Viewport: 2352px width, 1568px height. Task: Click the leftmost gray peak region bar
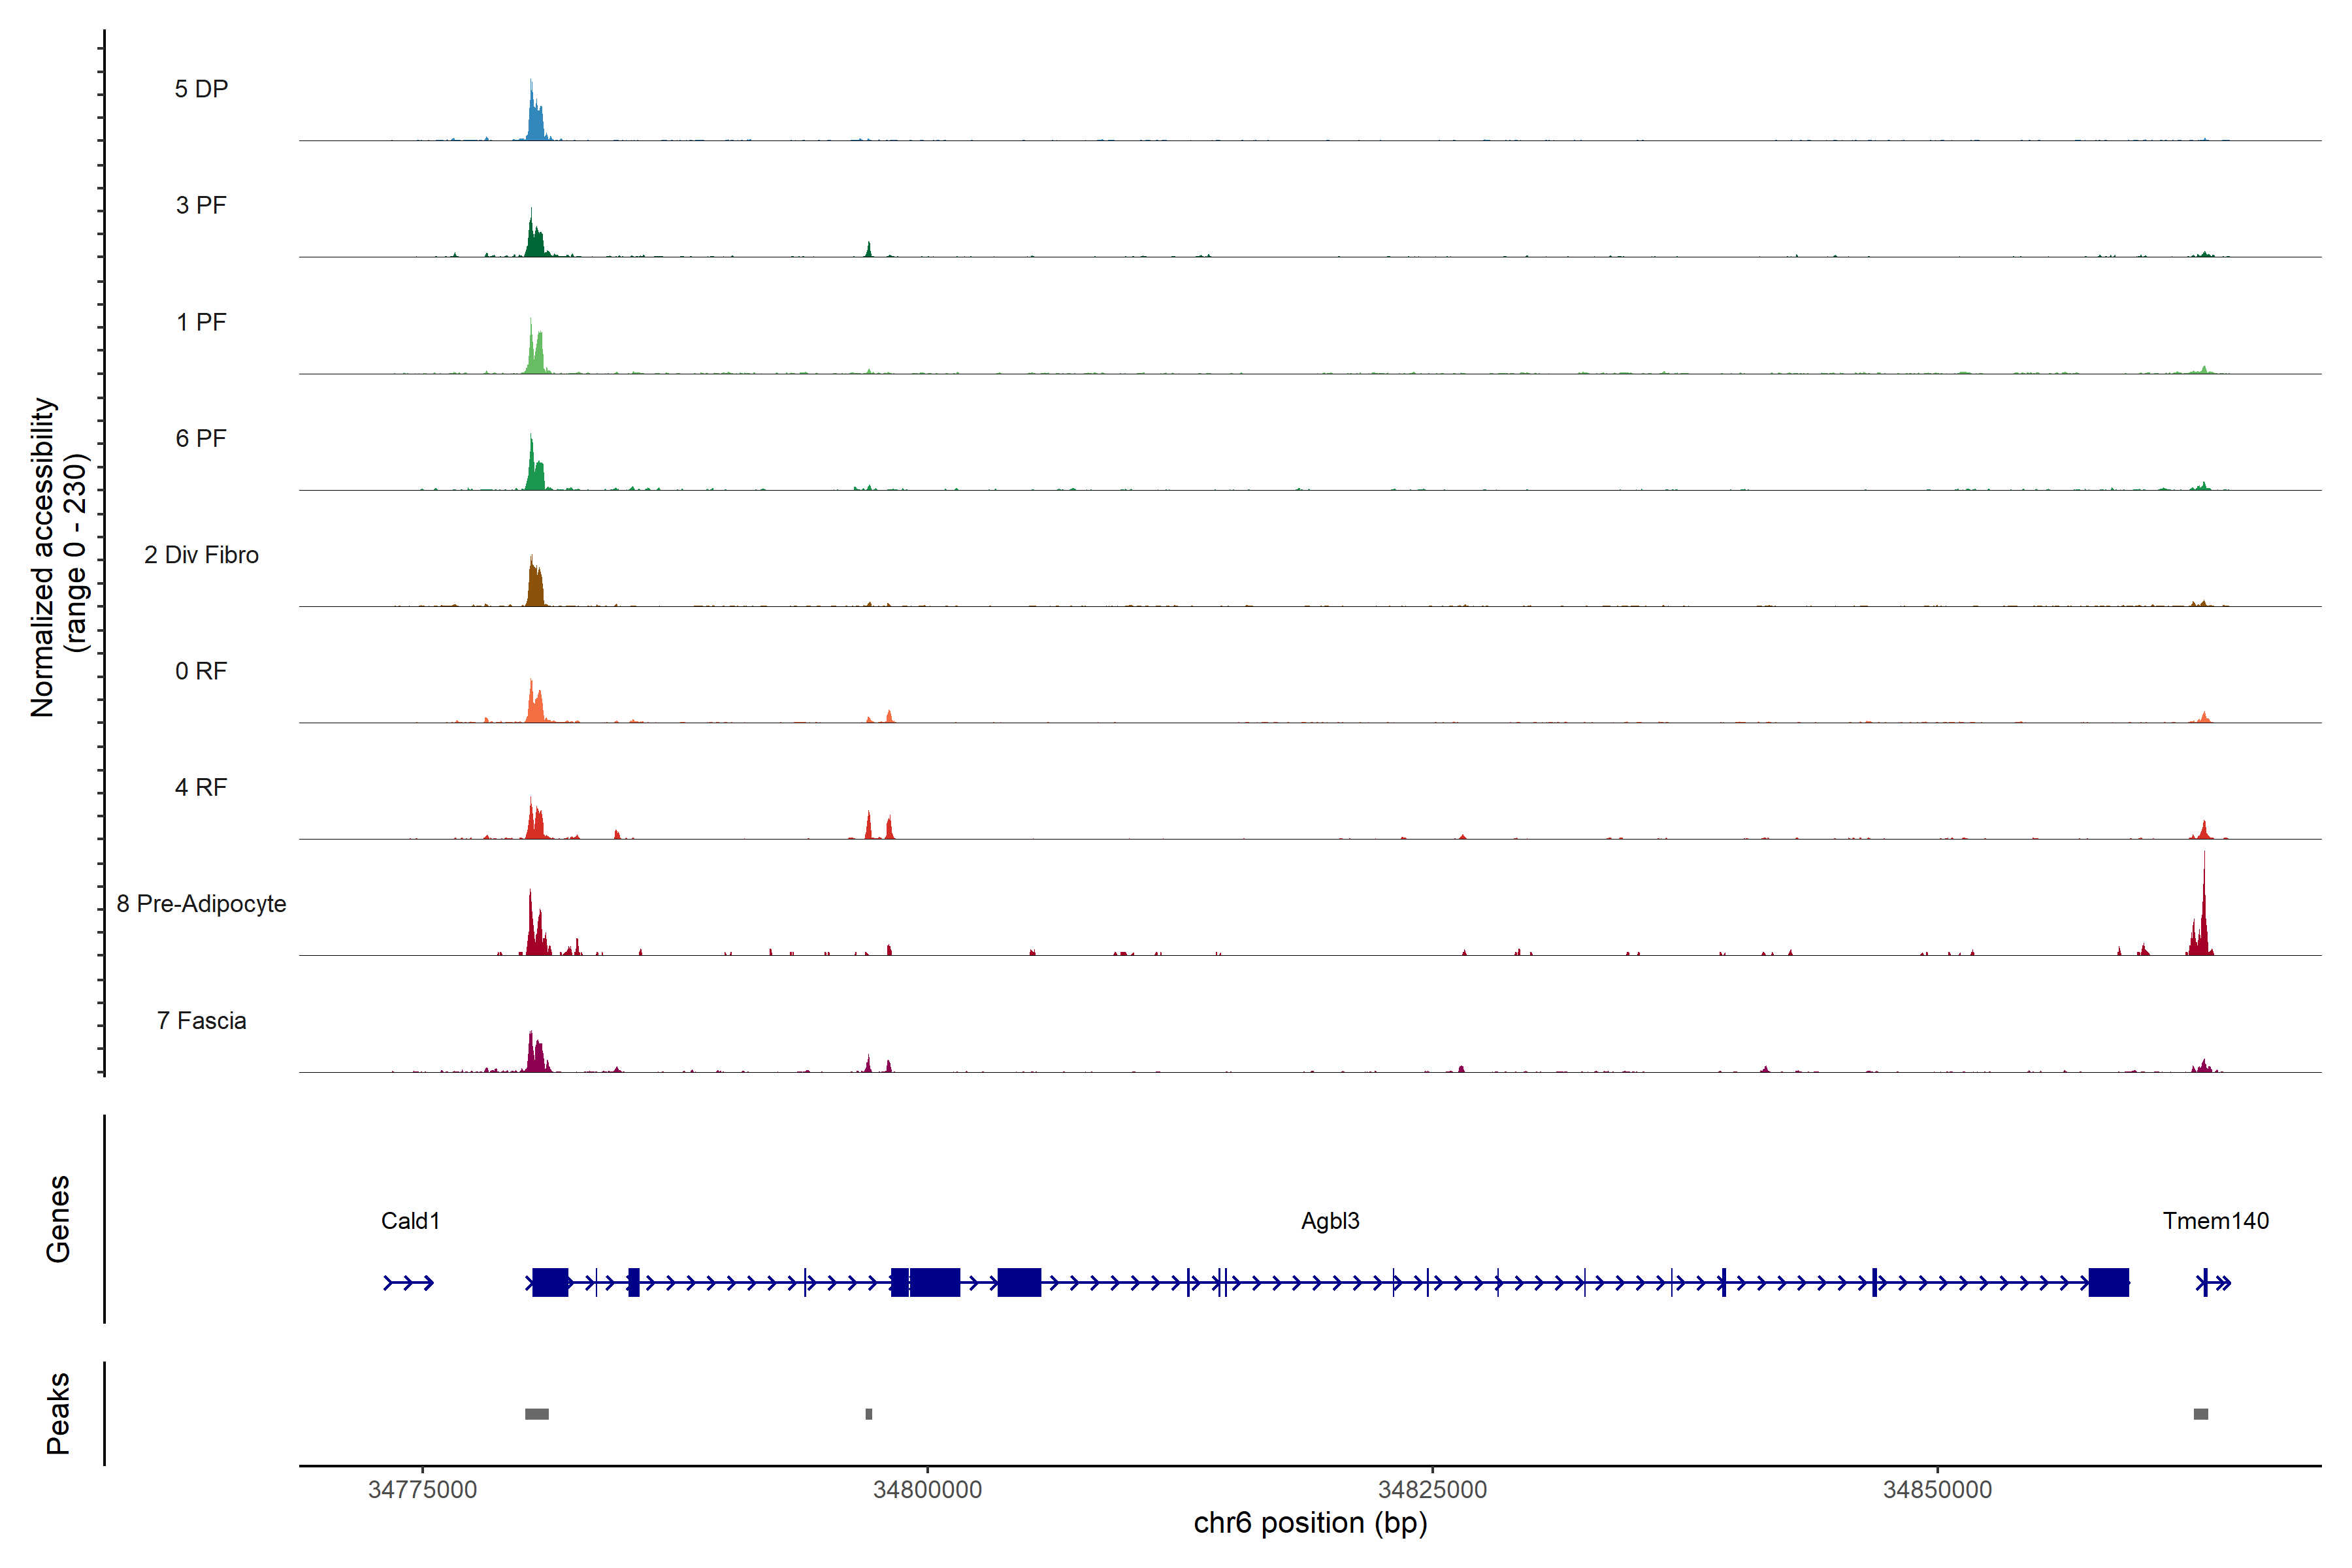pyautogui.click(x=537, y=1414)
